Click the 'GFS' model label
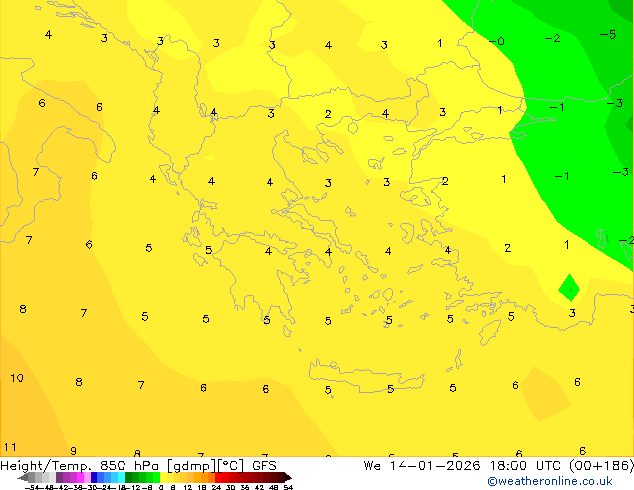Screen dimensions: 634x490 click(x=264, y=465)
